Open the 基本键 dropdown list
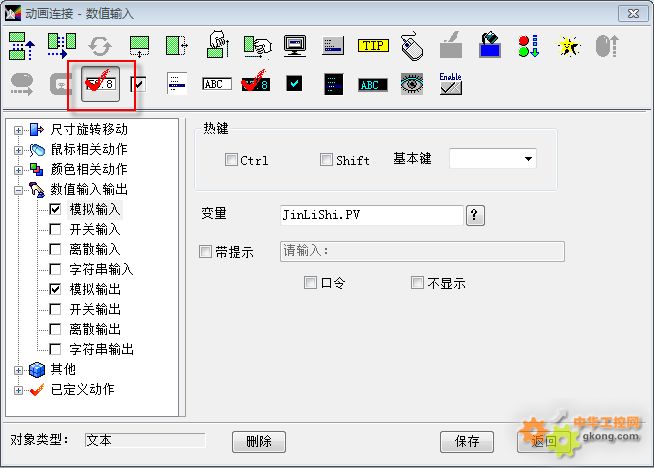Image resolution: width=654 pixels, height=468 pixels. (x=528, y=159)
